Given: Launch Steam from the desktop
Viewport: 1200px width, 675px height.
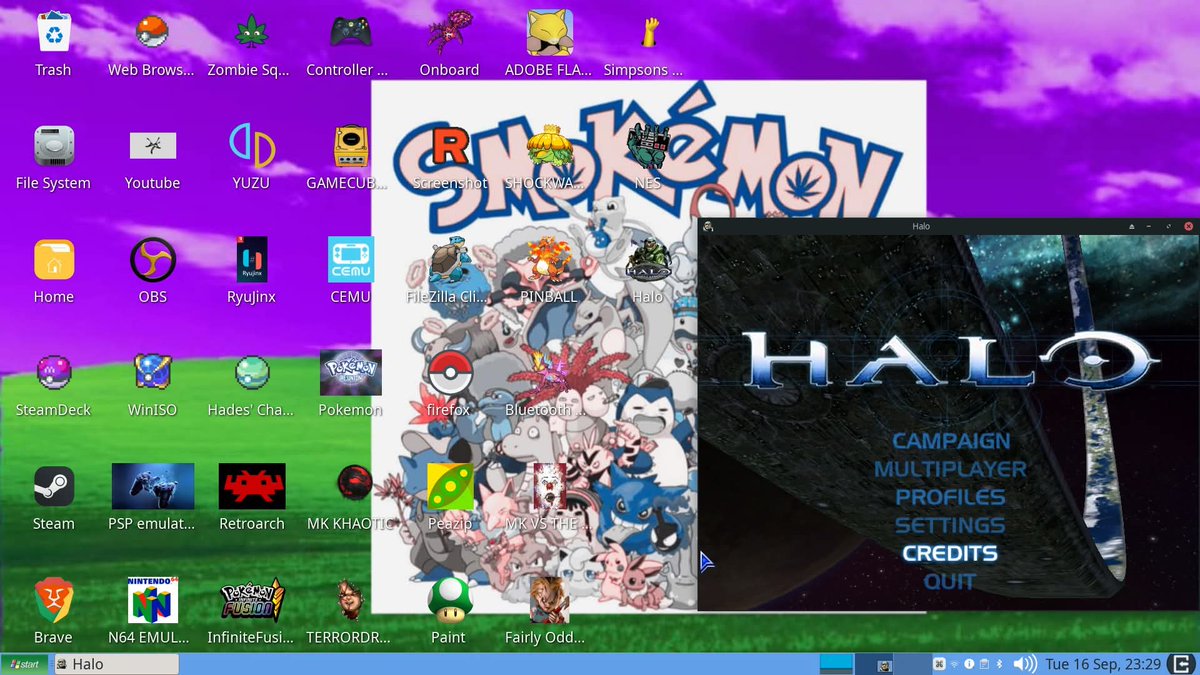Looking at the screenshot, I should click(x=53, y=487).
